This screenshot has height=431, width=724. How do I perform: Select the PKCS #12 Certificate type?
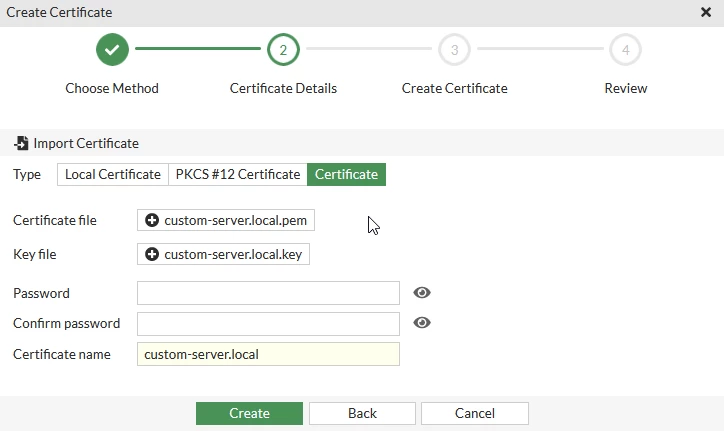point(238,174)
